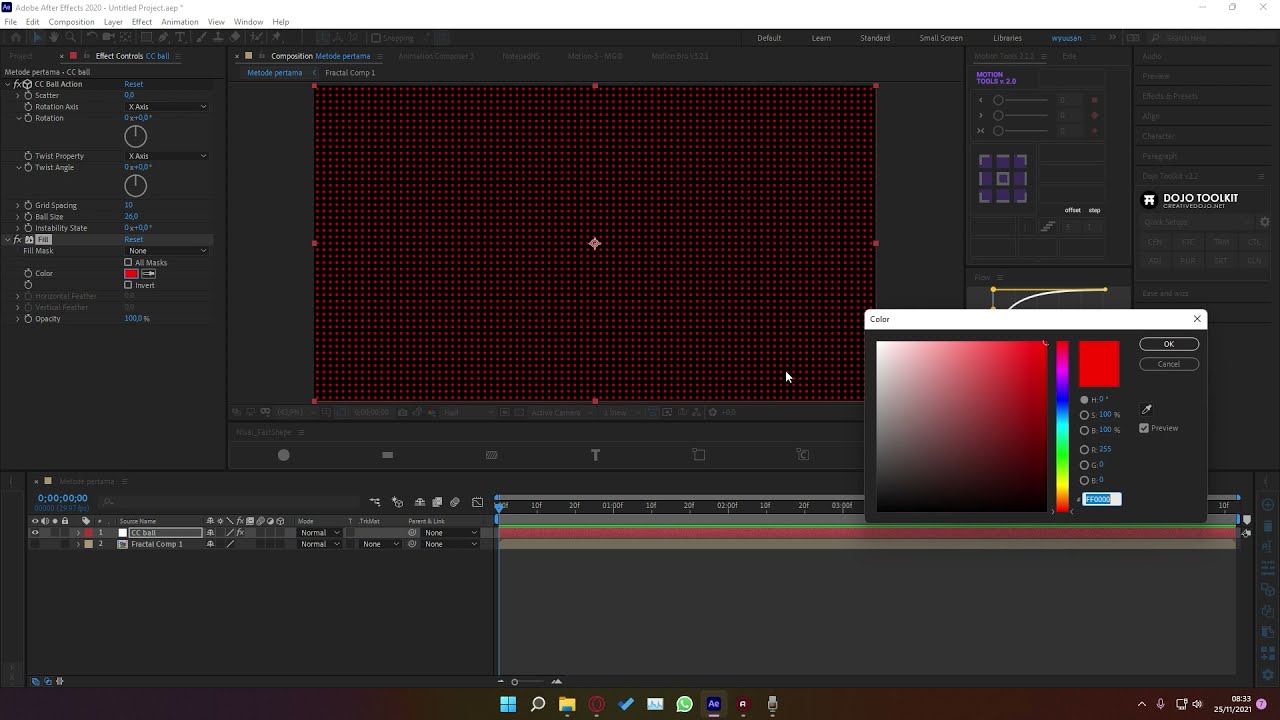Reset the Fill effect

133,240
